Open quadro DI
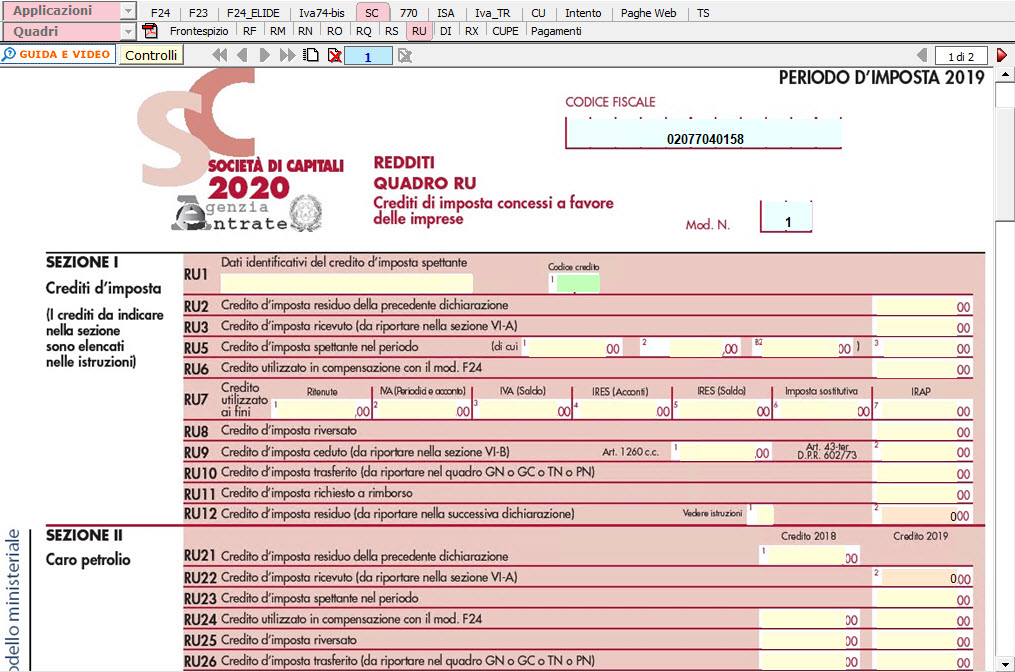The width and height of the screenshot is (1015, 672). pos(445,31)
